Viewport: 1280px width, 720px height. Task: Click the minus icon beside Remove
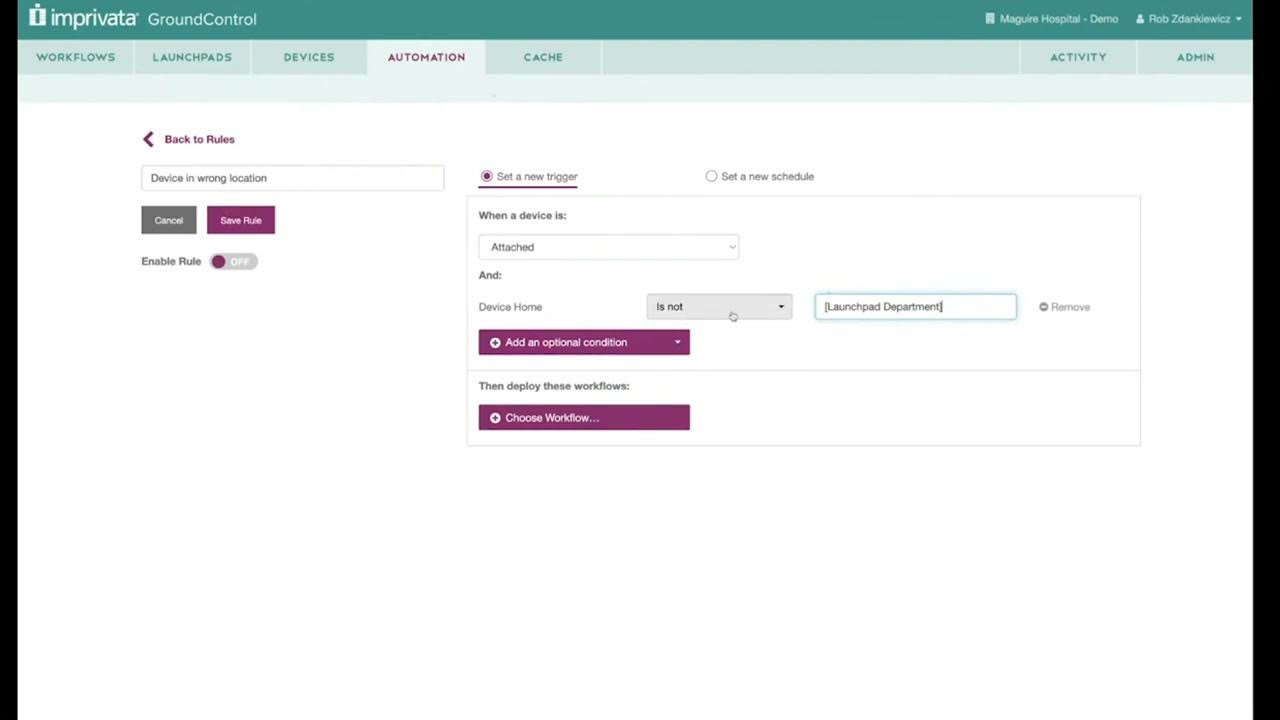point(1043,307)
